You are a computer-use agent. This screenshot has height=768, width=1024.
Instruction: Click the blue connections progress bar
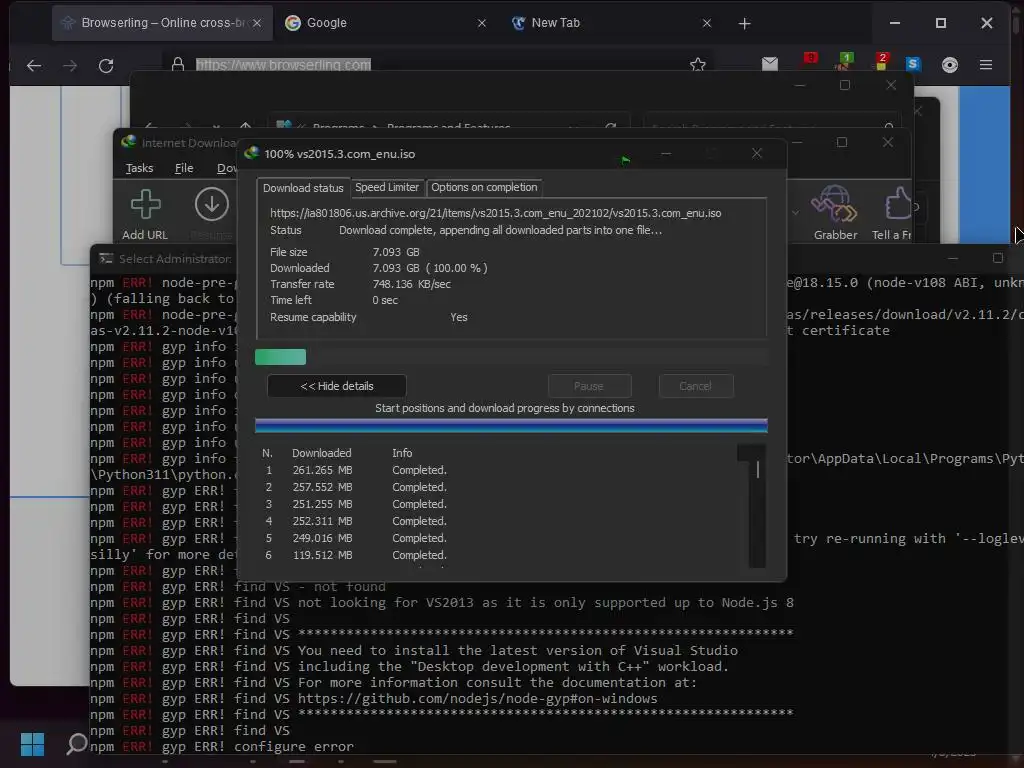point(511,426)
